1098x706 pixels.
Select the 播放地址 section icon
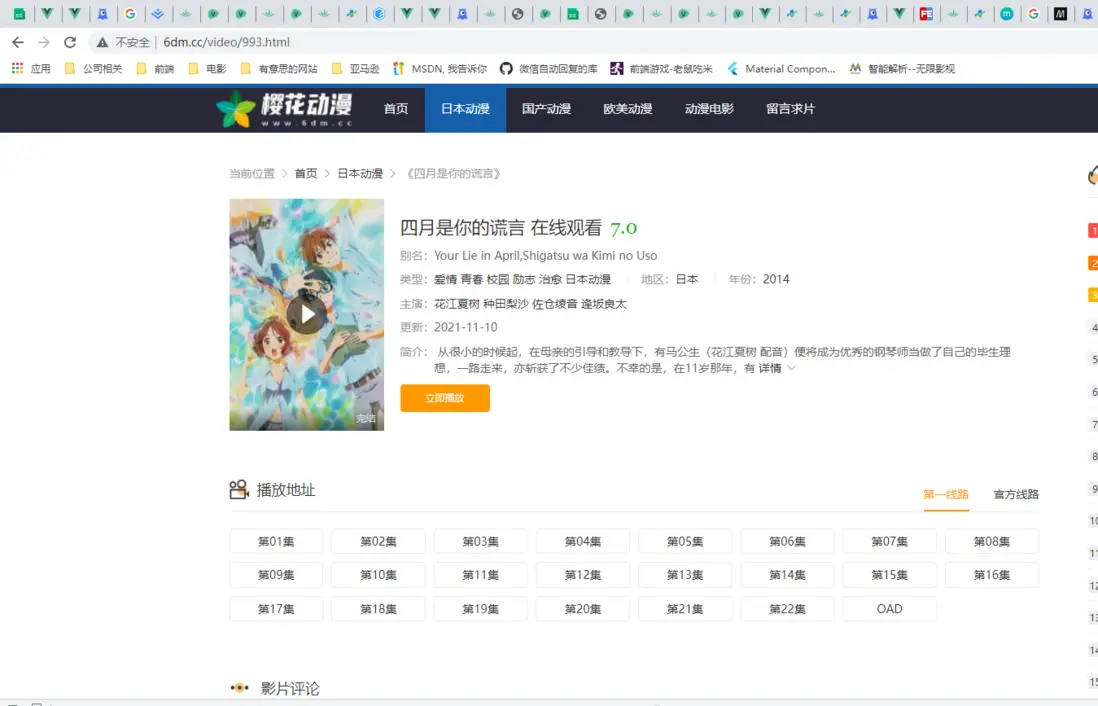pos(238,489)
